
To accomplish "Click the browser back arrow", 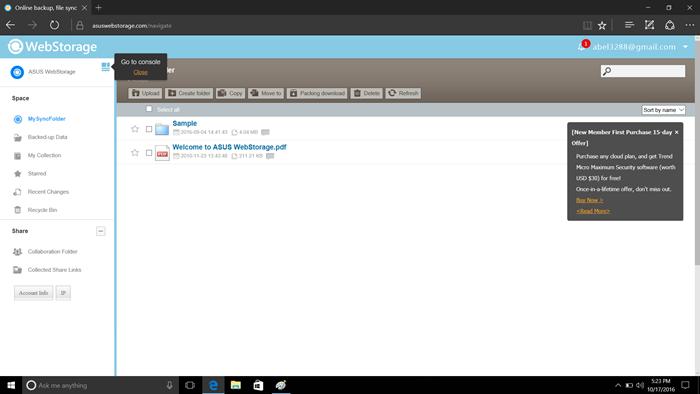I will [11, 25].
